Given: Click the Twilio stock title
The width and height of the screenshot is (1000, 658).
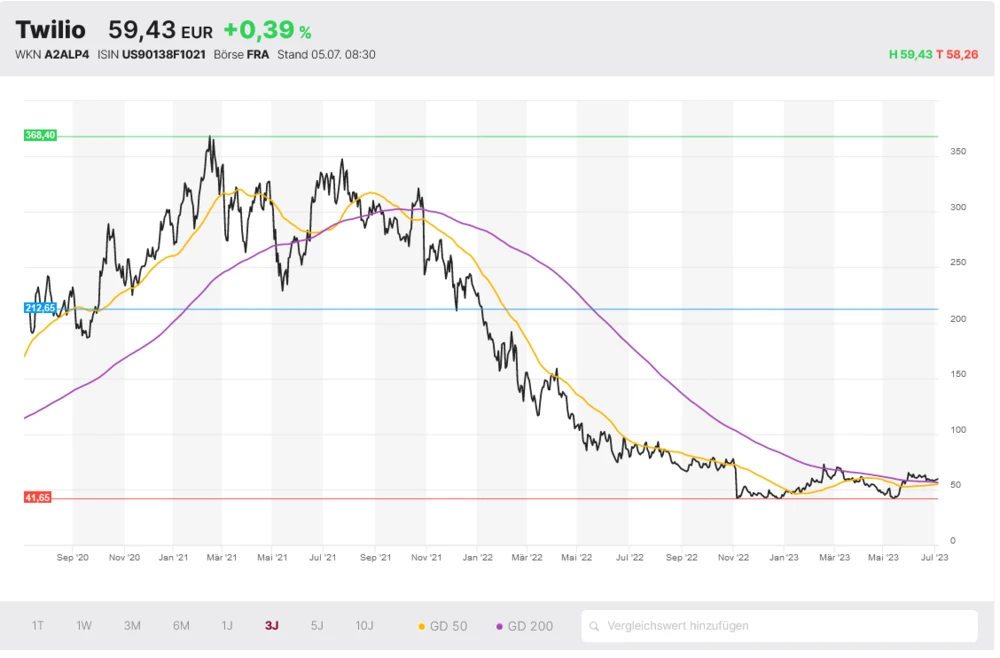Looking at the screenshot, I should click(x=50, y=30).
